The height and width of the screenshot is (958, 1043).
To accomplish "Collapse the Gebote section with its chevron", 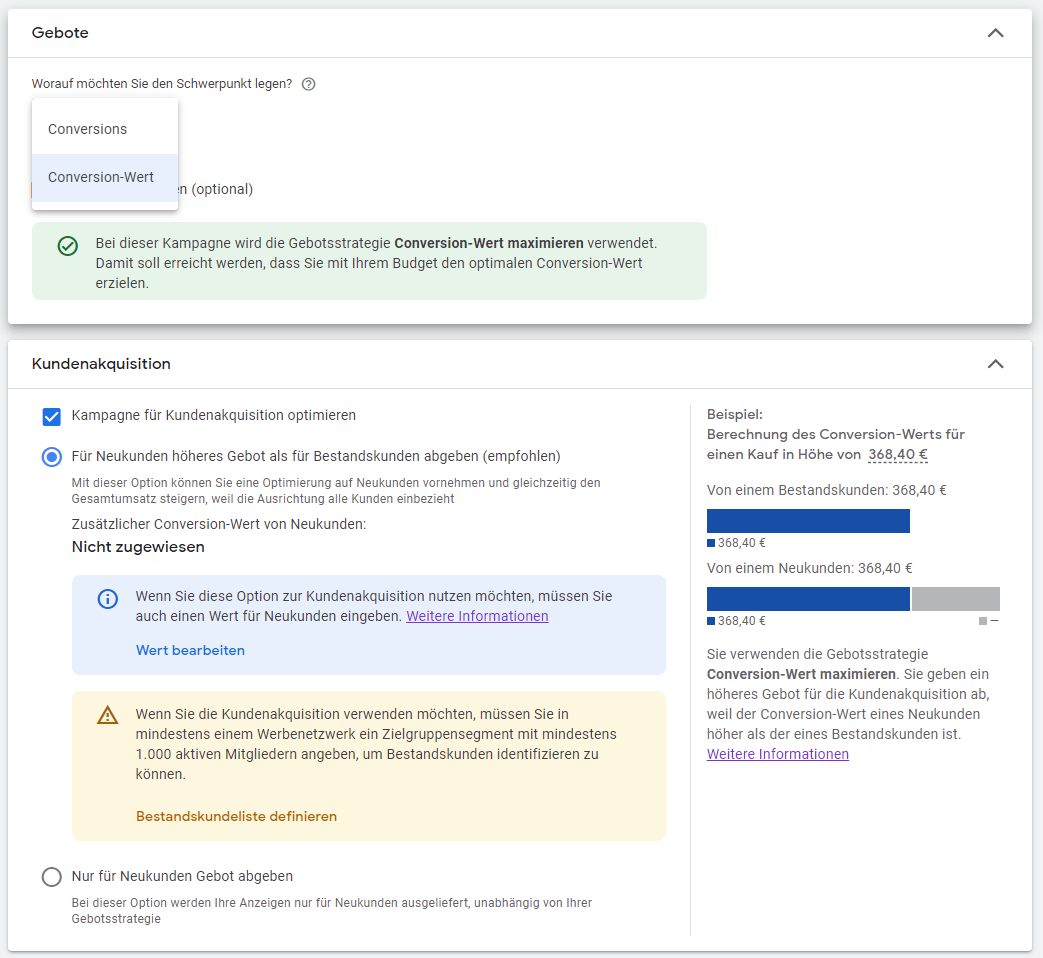I will click(995, 33).
